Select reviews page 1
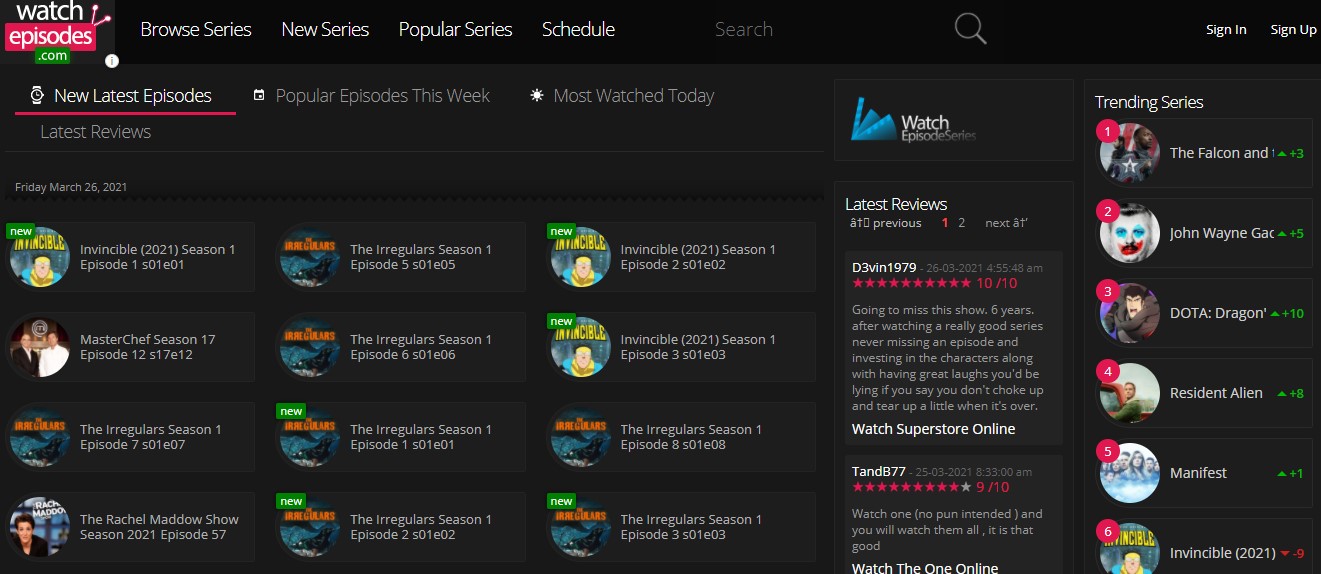This screenshot has height=574, width=1321. click(x=945, y=223)
